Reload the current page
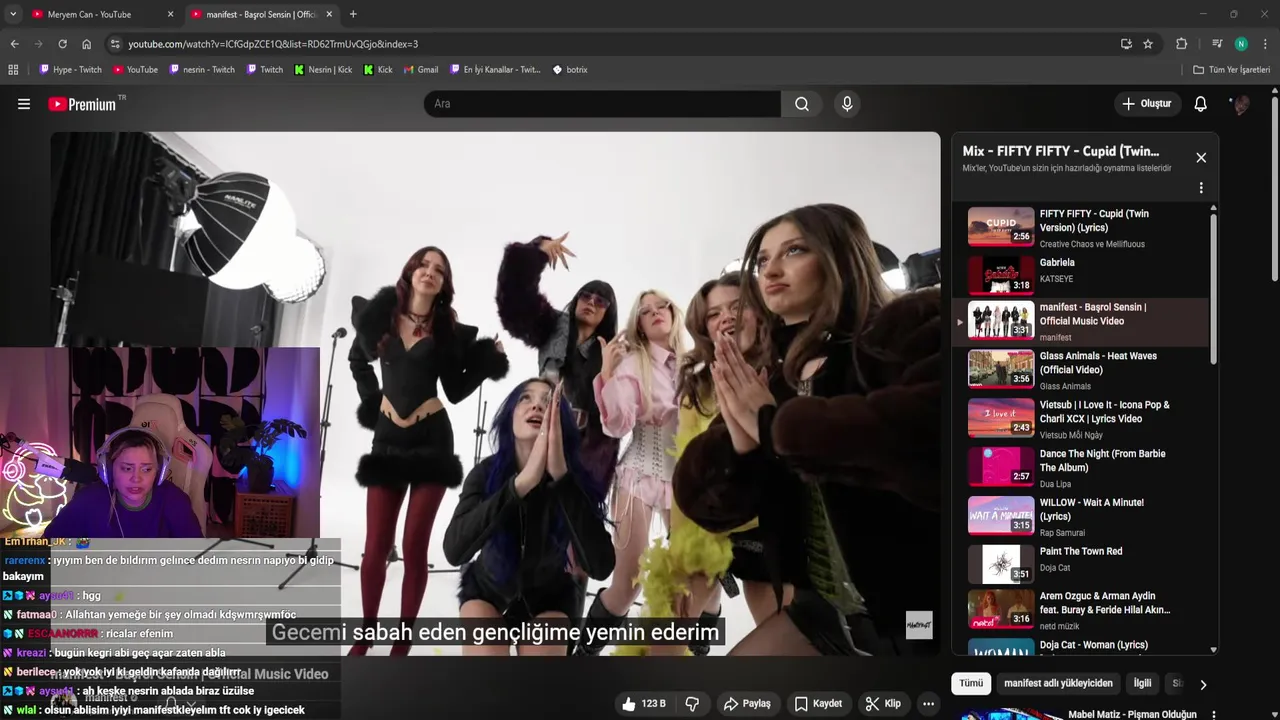Screen dimensions: 1280x720 [x=62, y=44]
